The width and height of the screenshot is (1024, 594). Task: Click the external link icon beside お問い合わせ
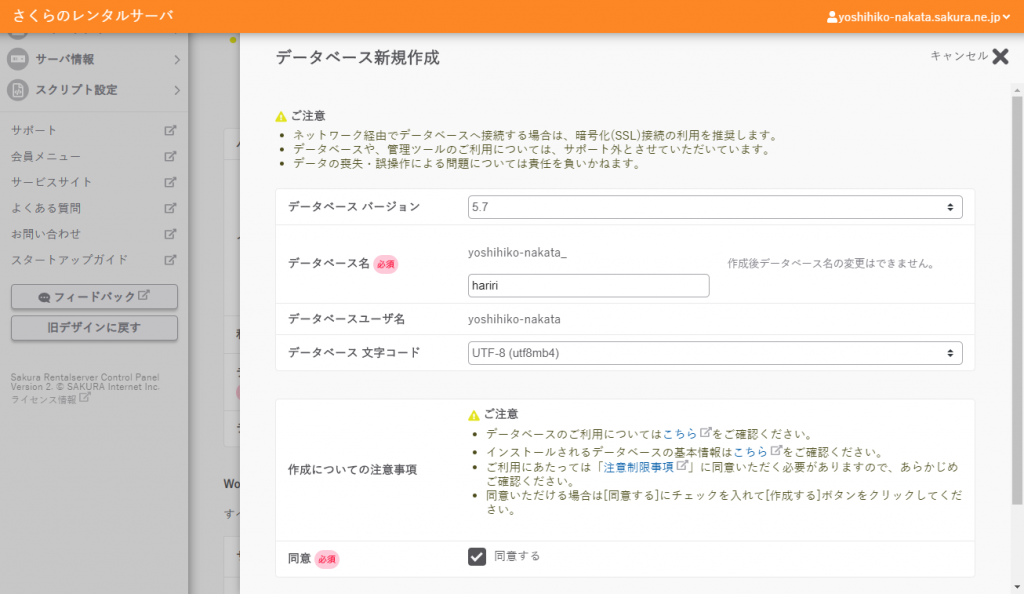coord(170,234)
